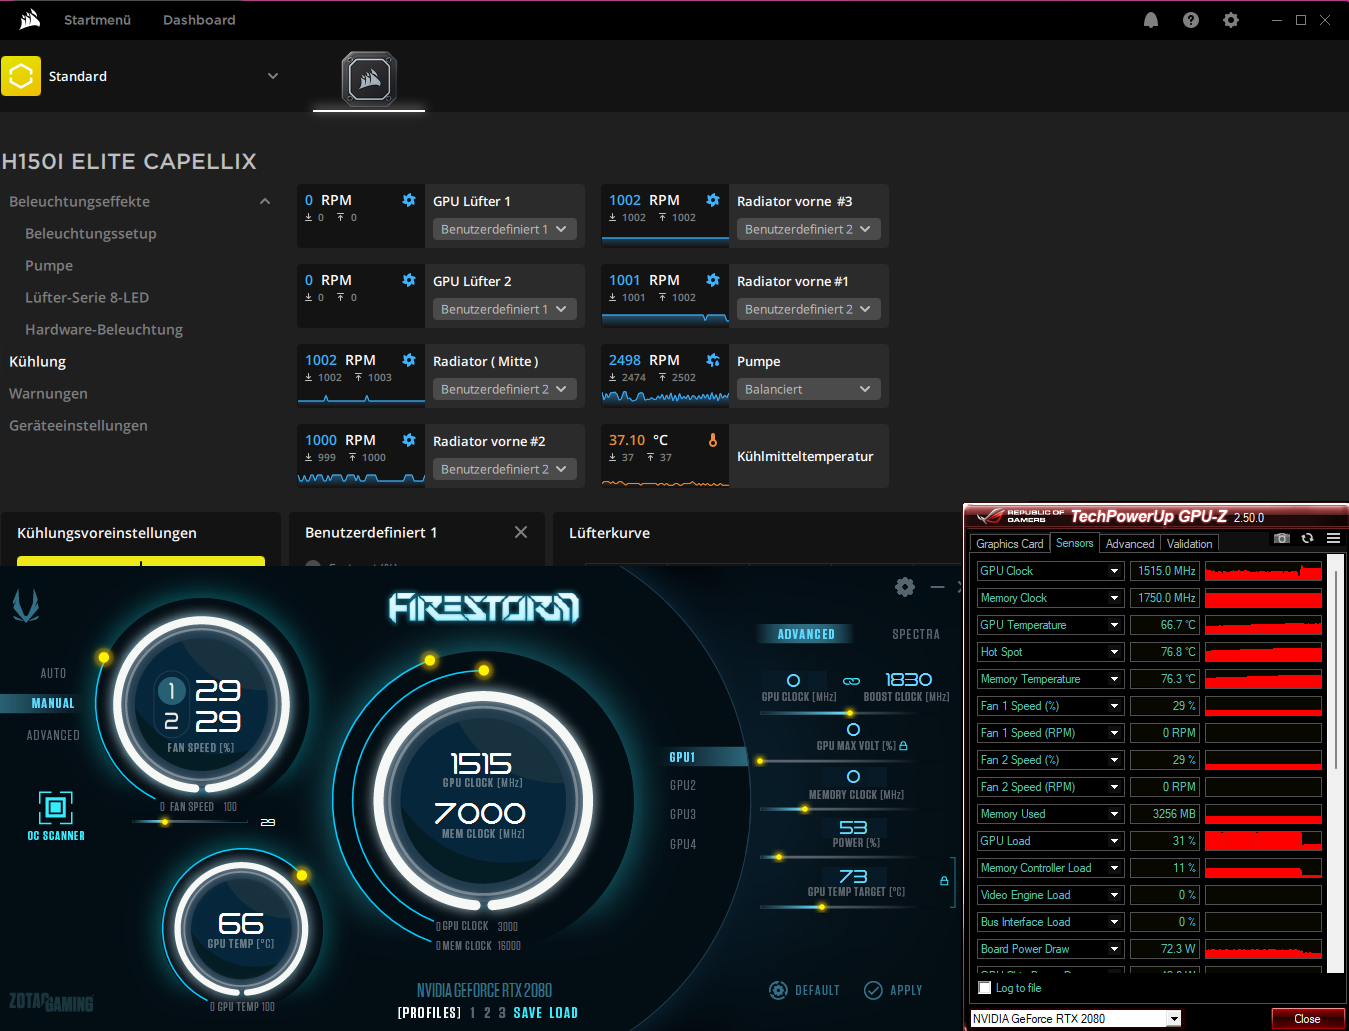Viewport: 1349px width, 1031px height.
Task: Open gear settings for Radiator (Mitte)
Action: pos(409,360)
